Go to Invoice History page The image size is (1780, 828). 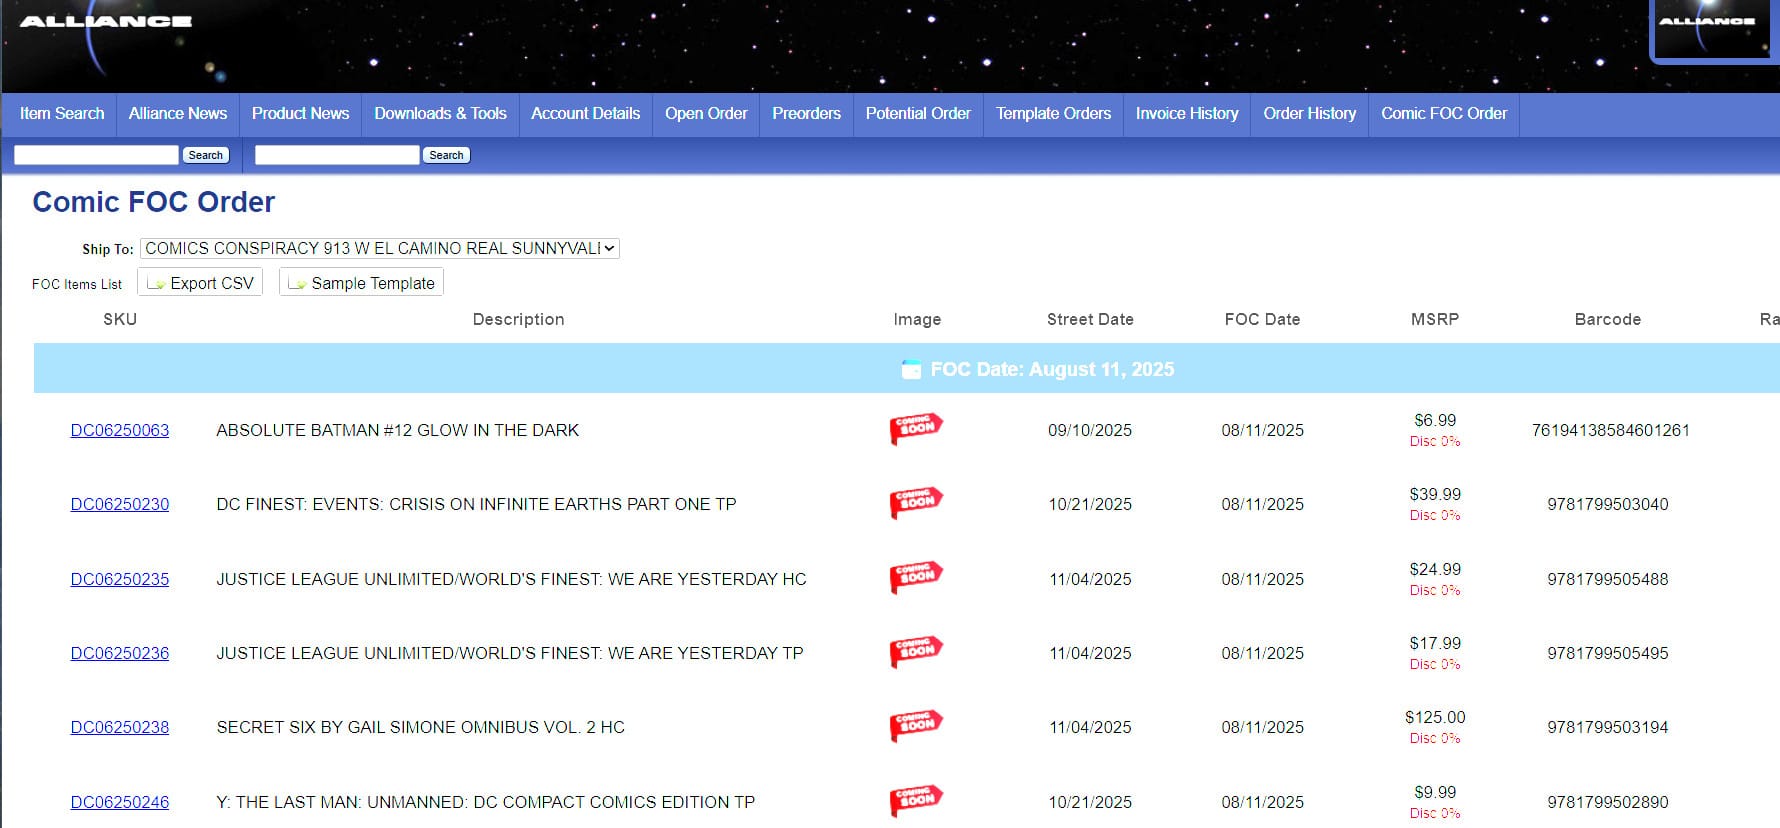[x=1186, y=114]
